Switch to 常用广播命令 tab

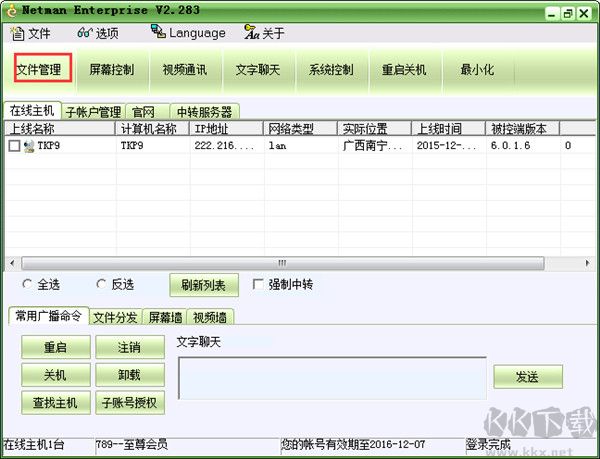click(49, 316)
